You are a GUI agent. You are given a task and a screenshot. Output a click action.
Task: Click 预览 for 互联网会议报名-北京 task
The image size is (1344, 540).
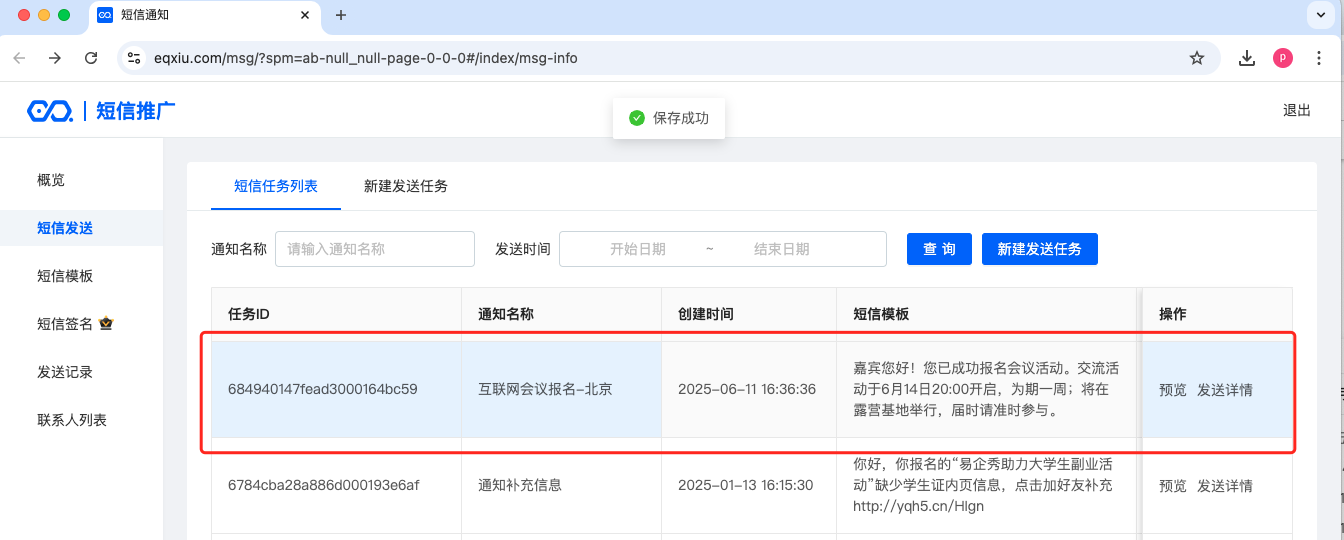pos(1172,390)
